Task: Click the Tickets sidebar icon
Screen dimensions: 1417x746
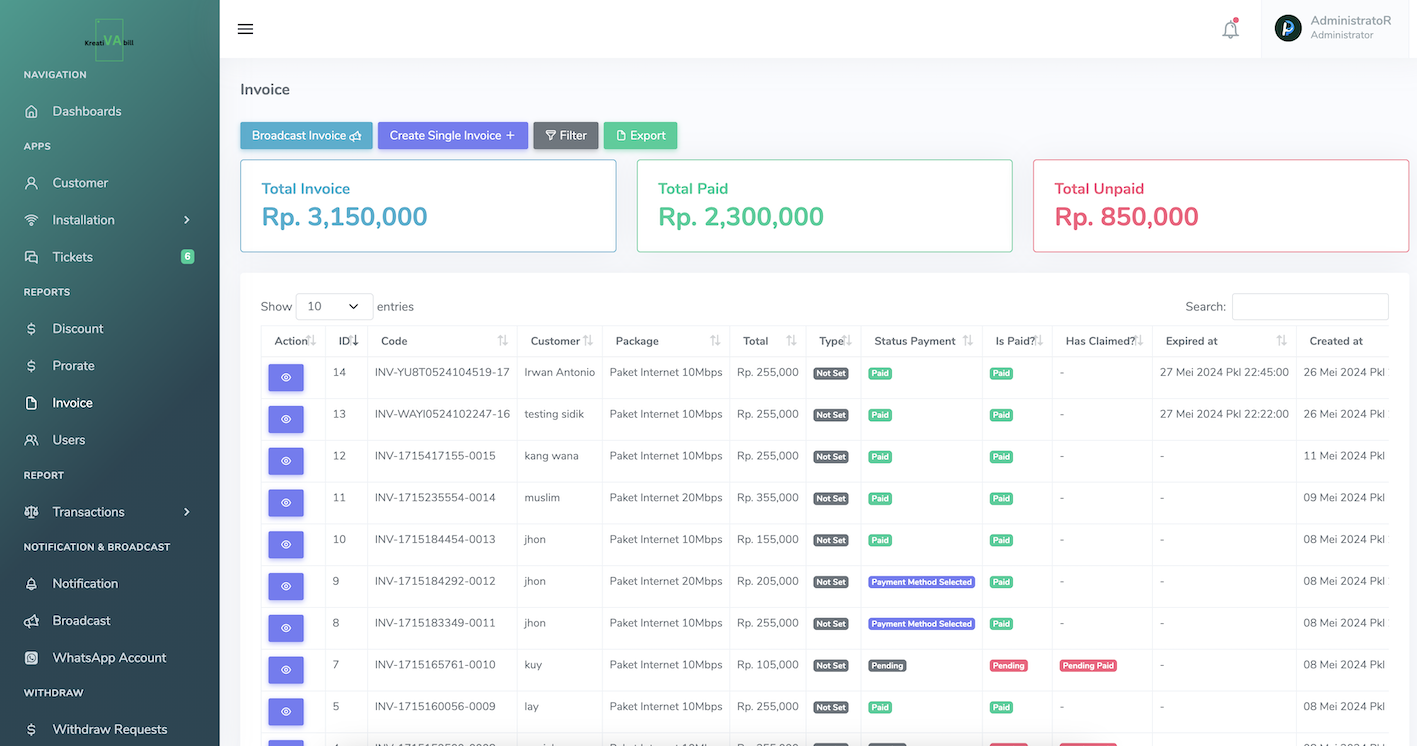Action: (32, 257)
